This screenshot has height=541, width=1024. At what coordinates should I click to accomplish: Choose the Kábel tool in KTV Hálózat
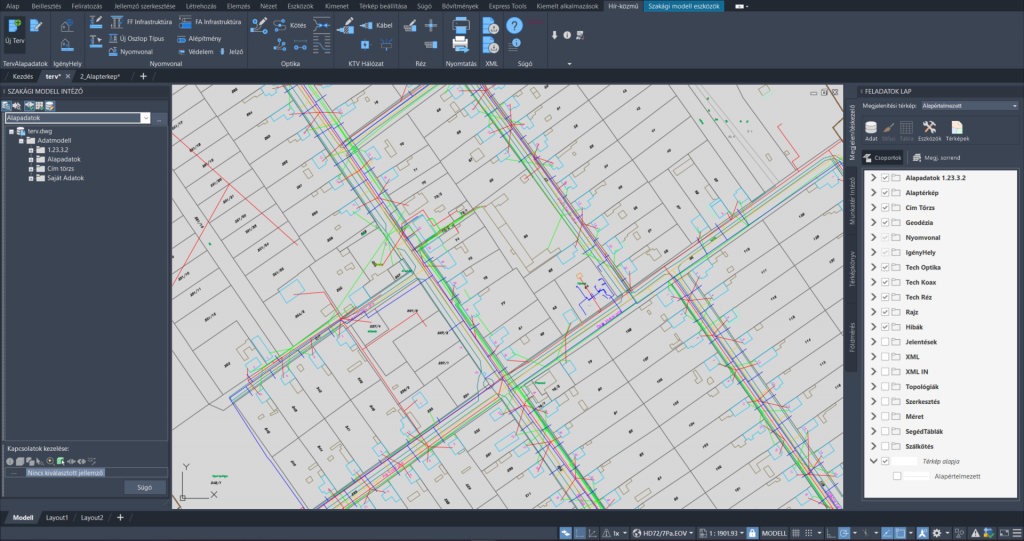click(x=377, y=25)
